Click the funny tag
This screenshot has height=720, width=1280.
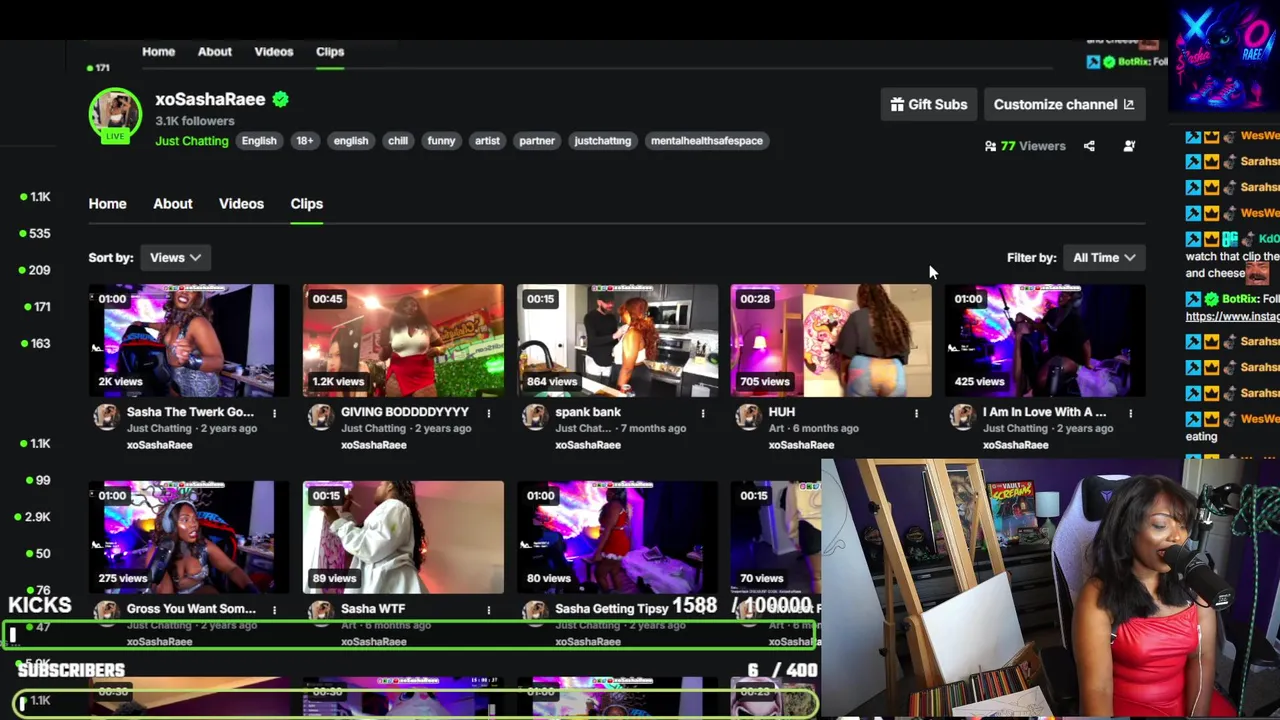441,141
